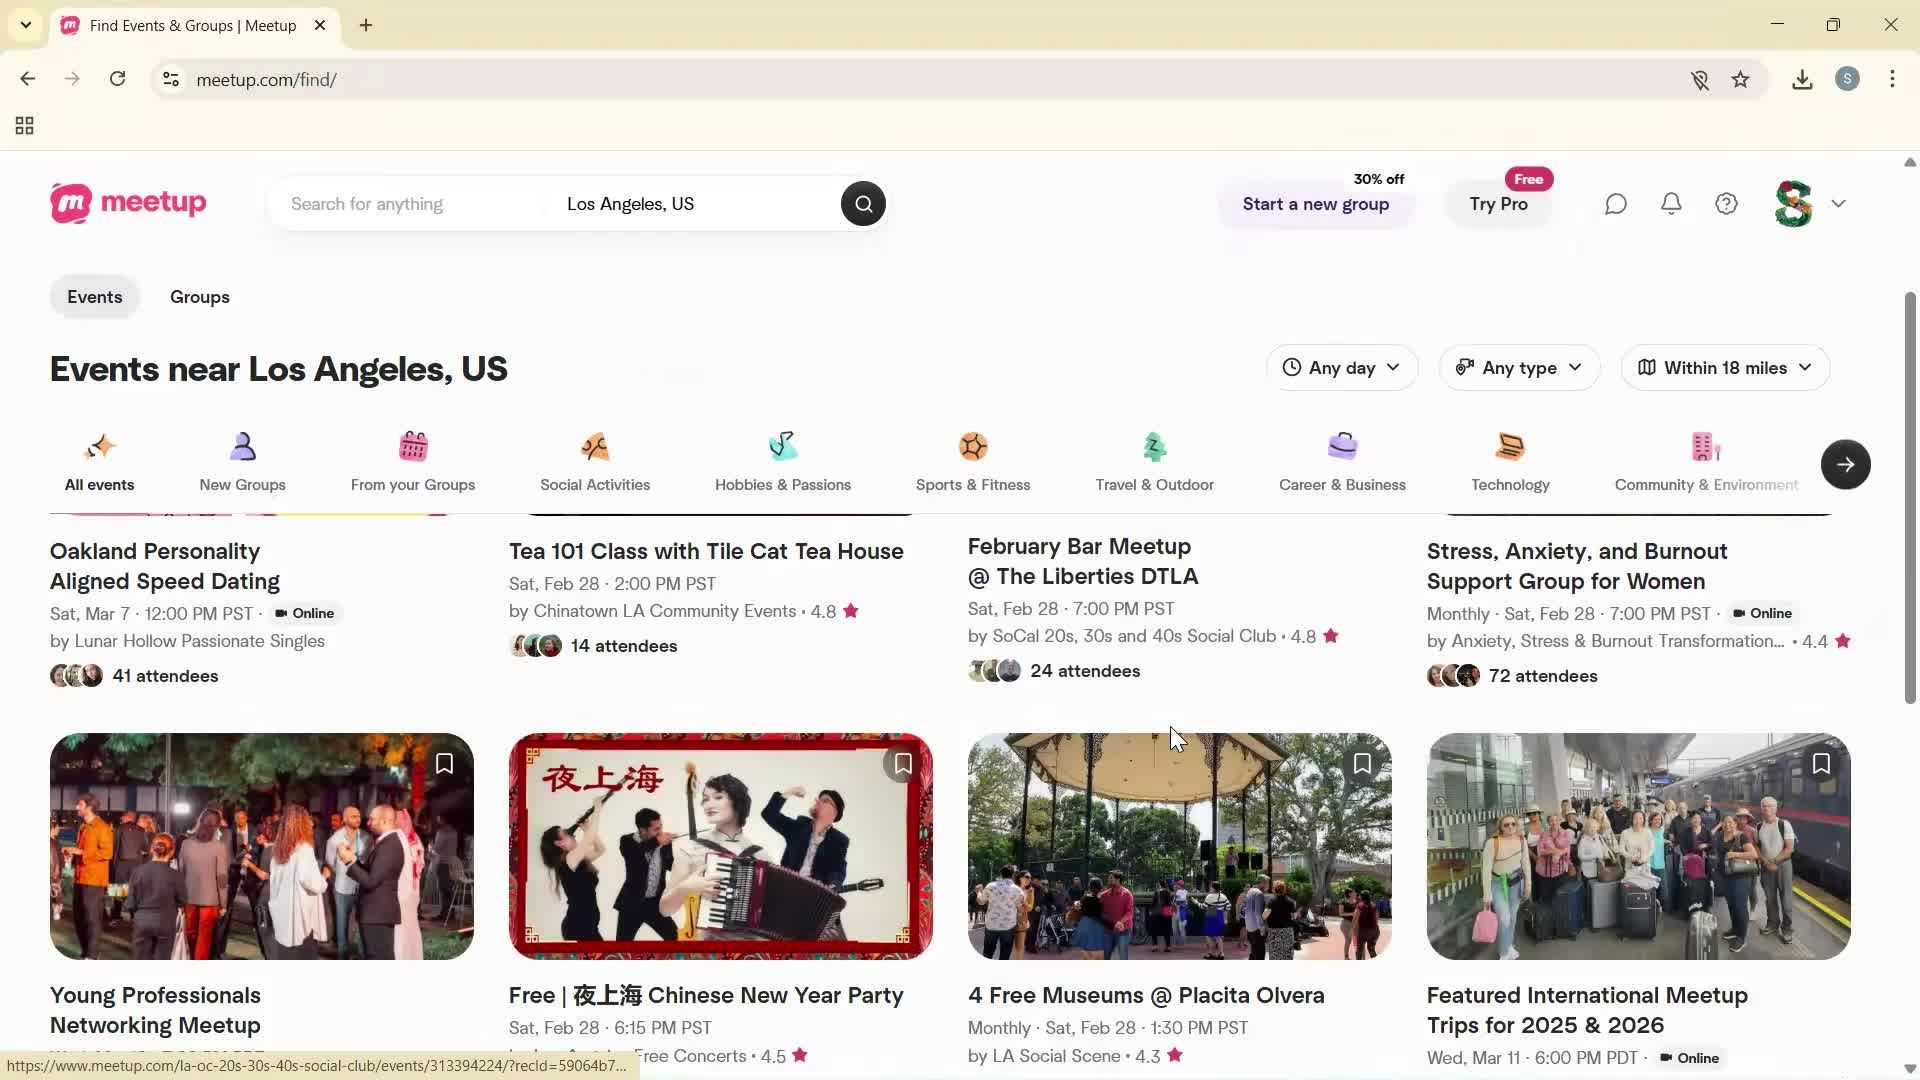Bookmark the Chinese New Year Party event

pyautogui.click(x=902, y=763)
